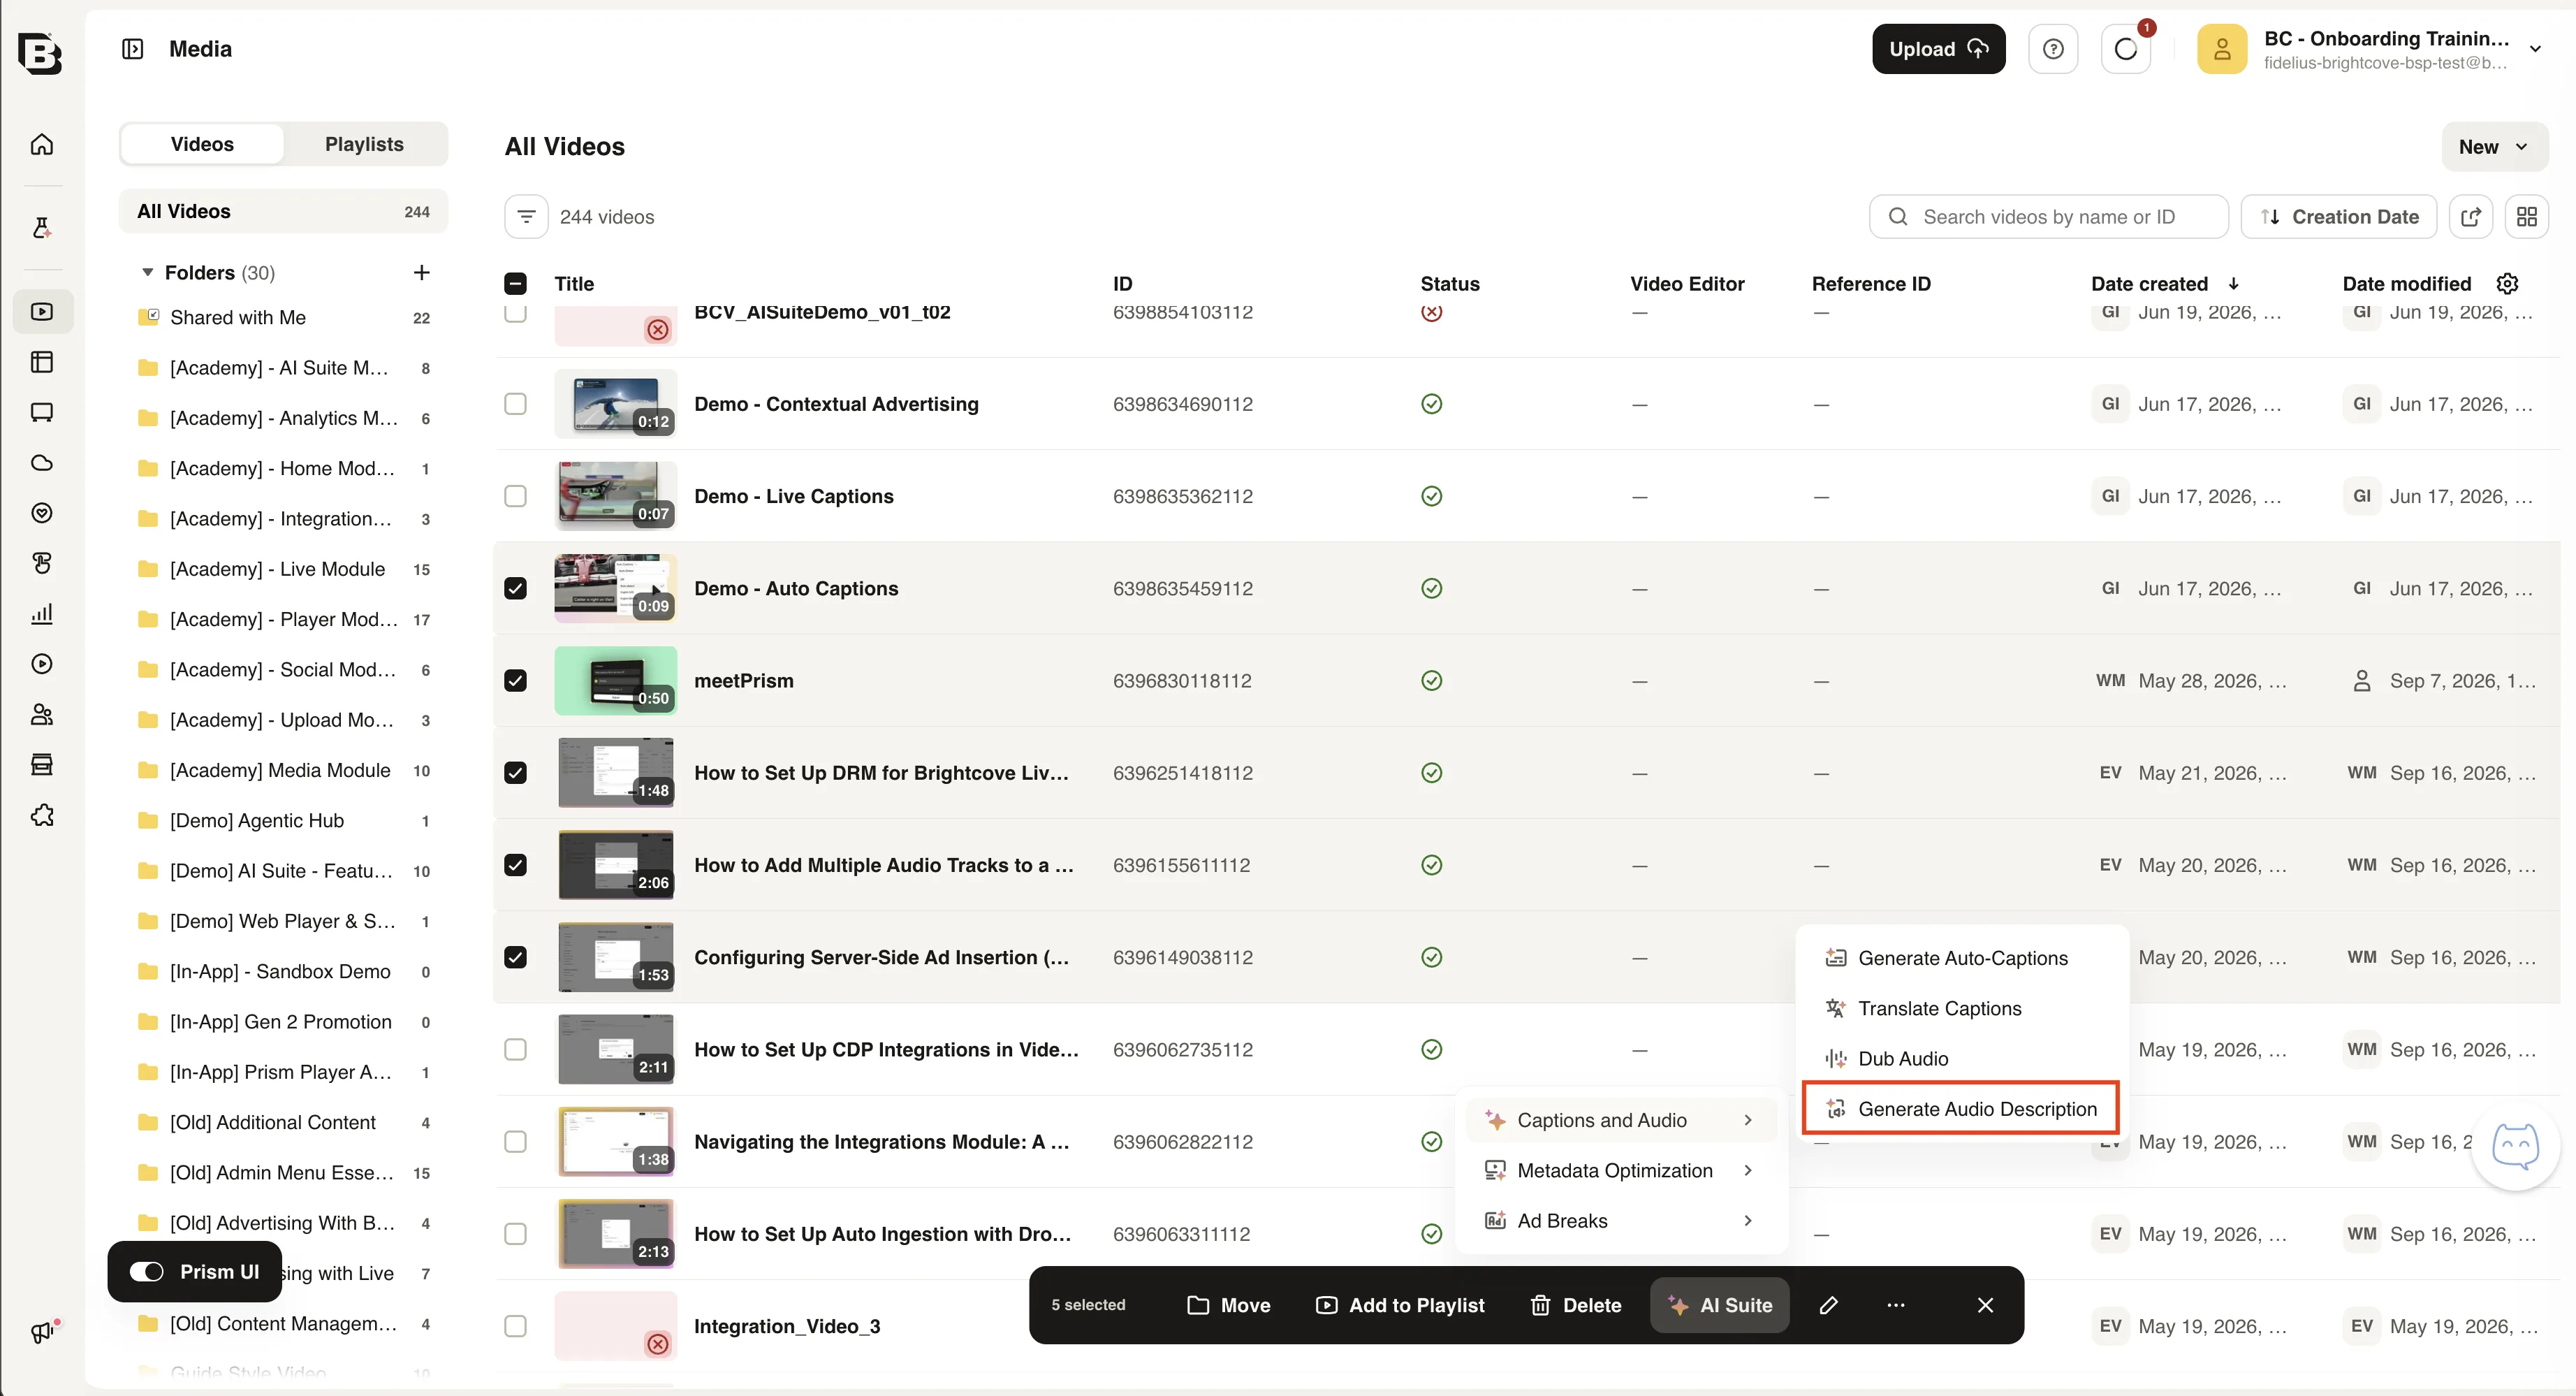Image resolution: width=2576 pixels, height=1396 pixels.
Task: Toggle the select-all header checkbox
Action: tap(515, 284)
